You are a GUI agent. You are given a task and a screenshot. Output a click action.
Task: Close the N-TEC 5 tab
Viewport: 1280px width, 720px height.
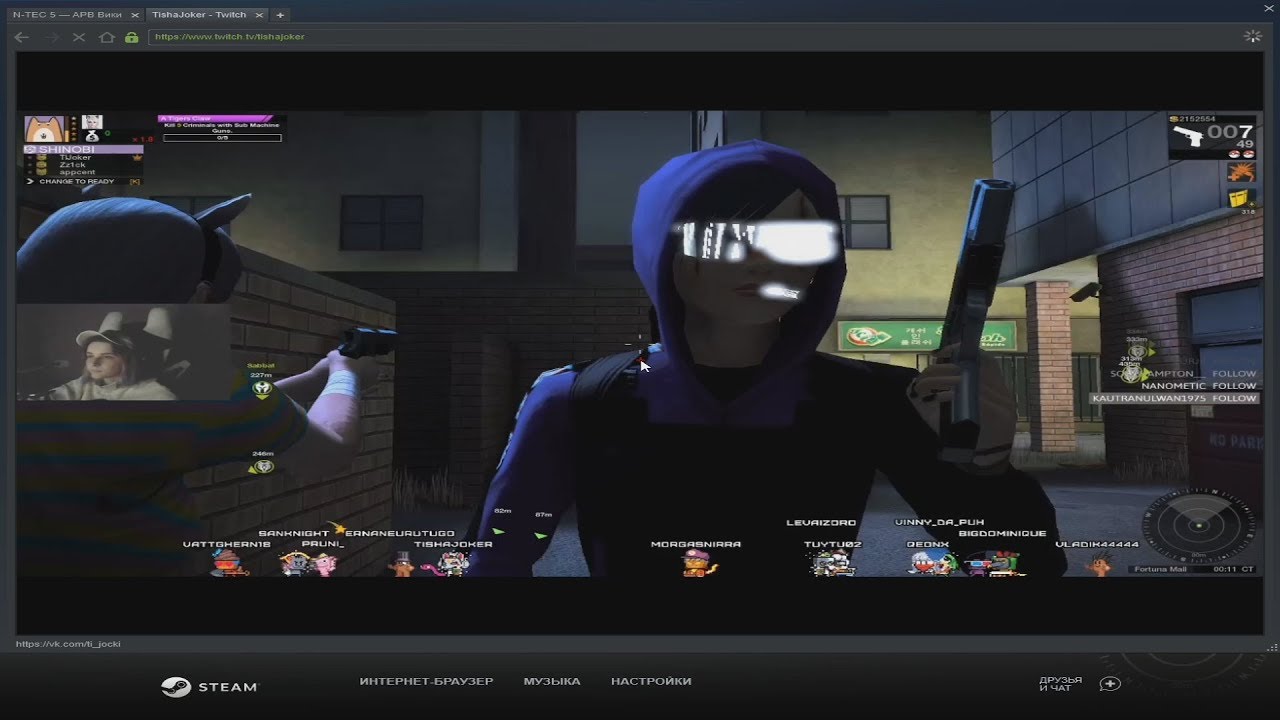tap(135, 15)
